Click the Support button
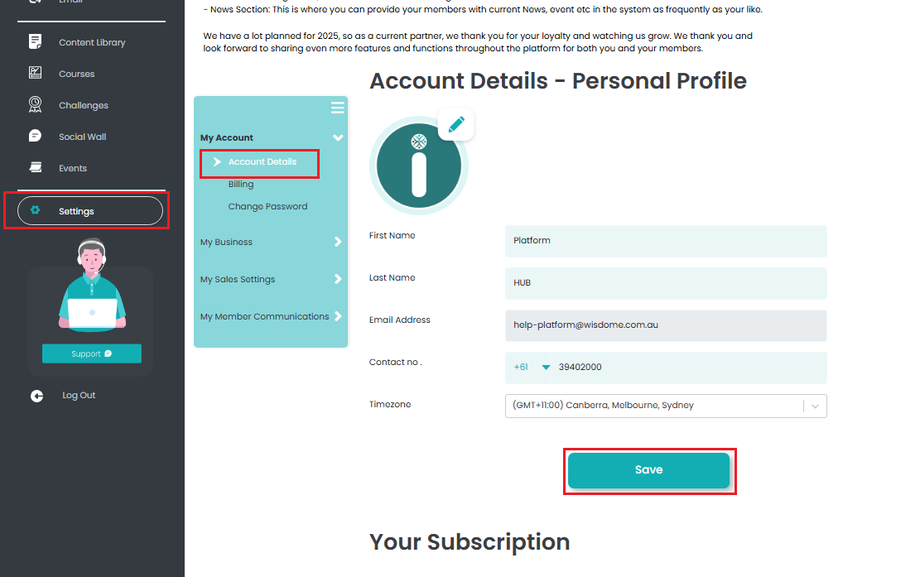Screen dimensions: 920x577 tap(91, 354)
